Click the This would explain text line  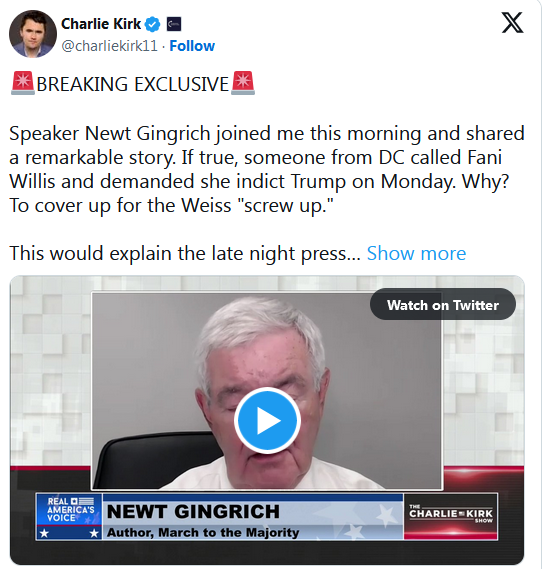point(185,253)
